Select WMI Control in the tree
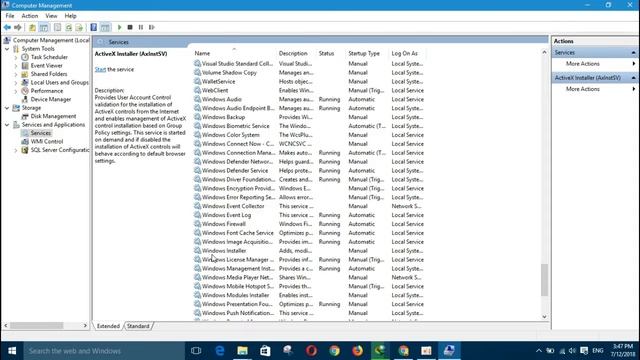Screen dimensions: 640x360 click(47, 142)
